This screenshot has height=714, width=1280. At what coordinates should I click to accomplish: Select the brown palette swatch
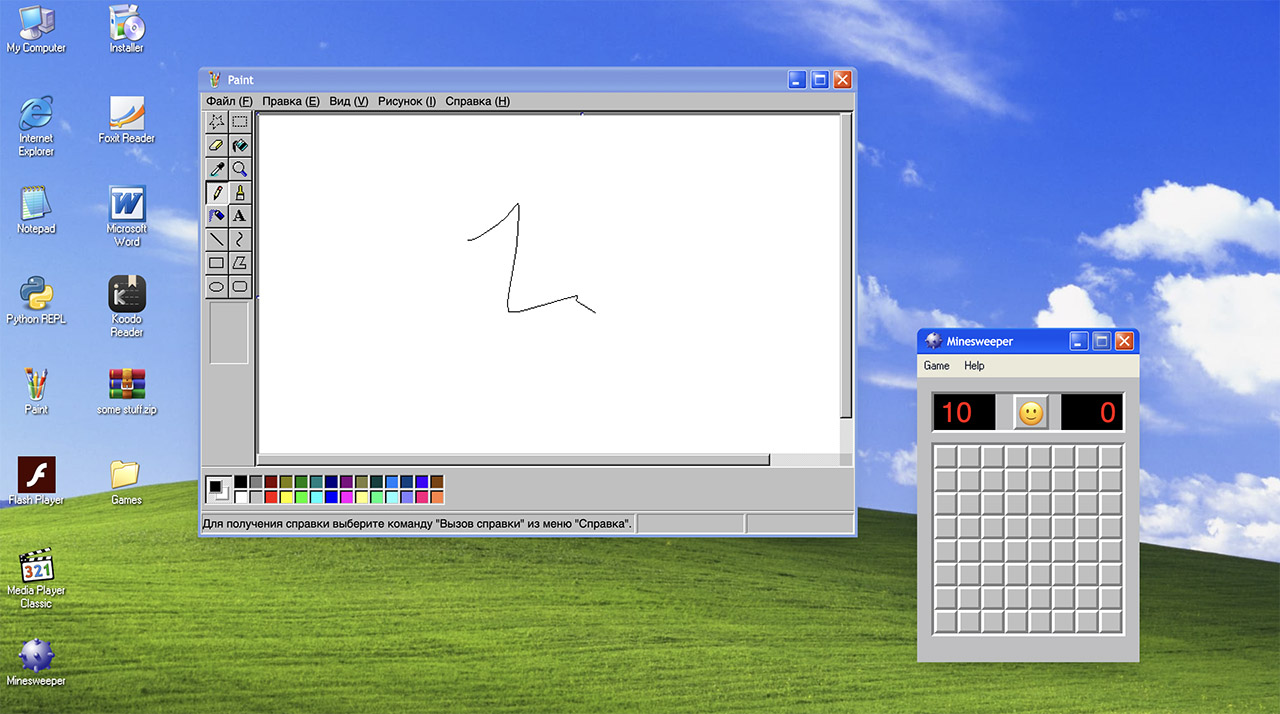[x=437, y=482]
